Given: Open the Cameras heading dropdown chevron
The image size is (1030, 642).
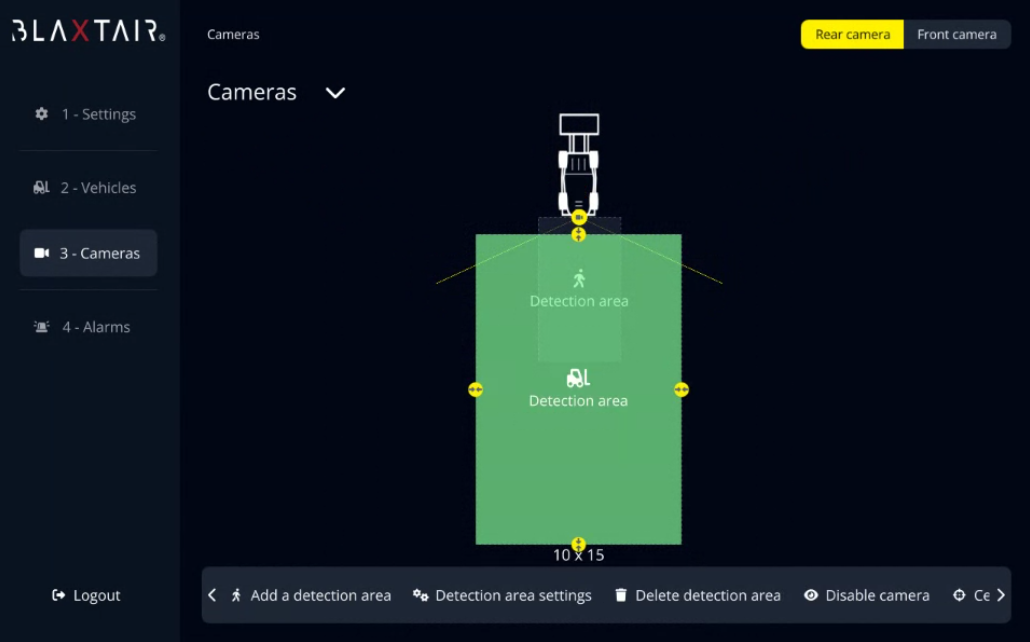Looking at the screenshot, I should (335, 93).
